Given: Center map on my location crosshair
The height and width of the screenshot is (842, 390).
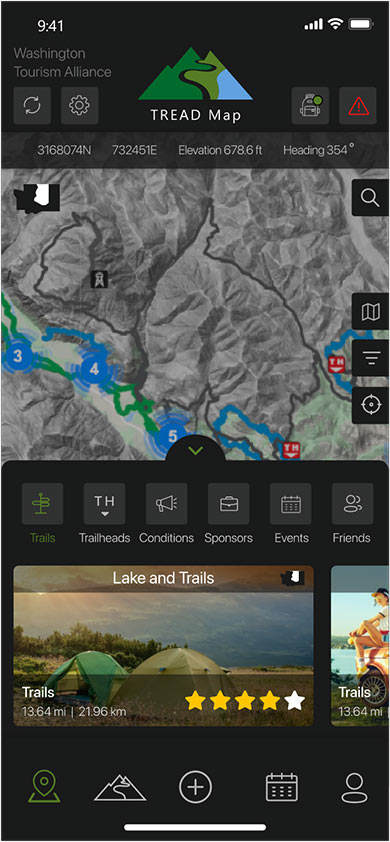Looking at the screenshot, I should (370, 405).
